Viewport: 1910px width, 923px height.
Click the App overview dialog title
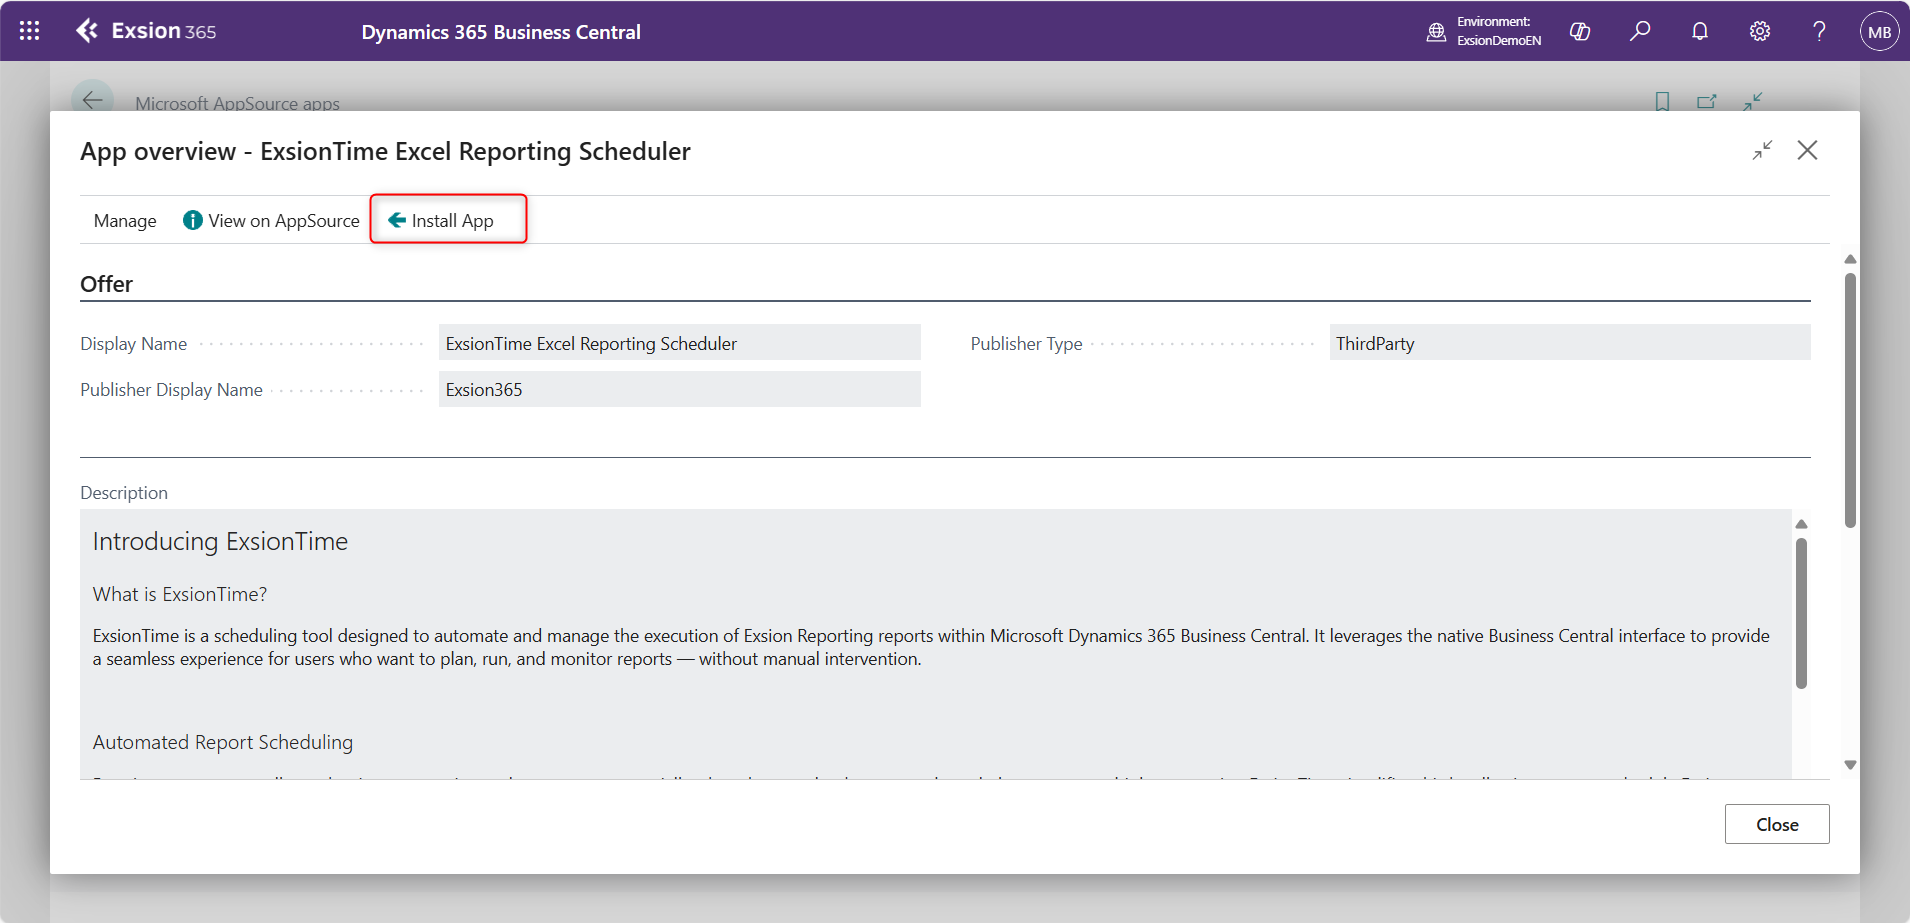point(385,151)
